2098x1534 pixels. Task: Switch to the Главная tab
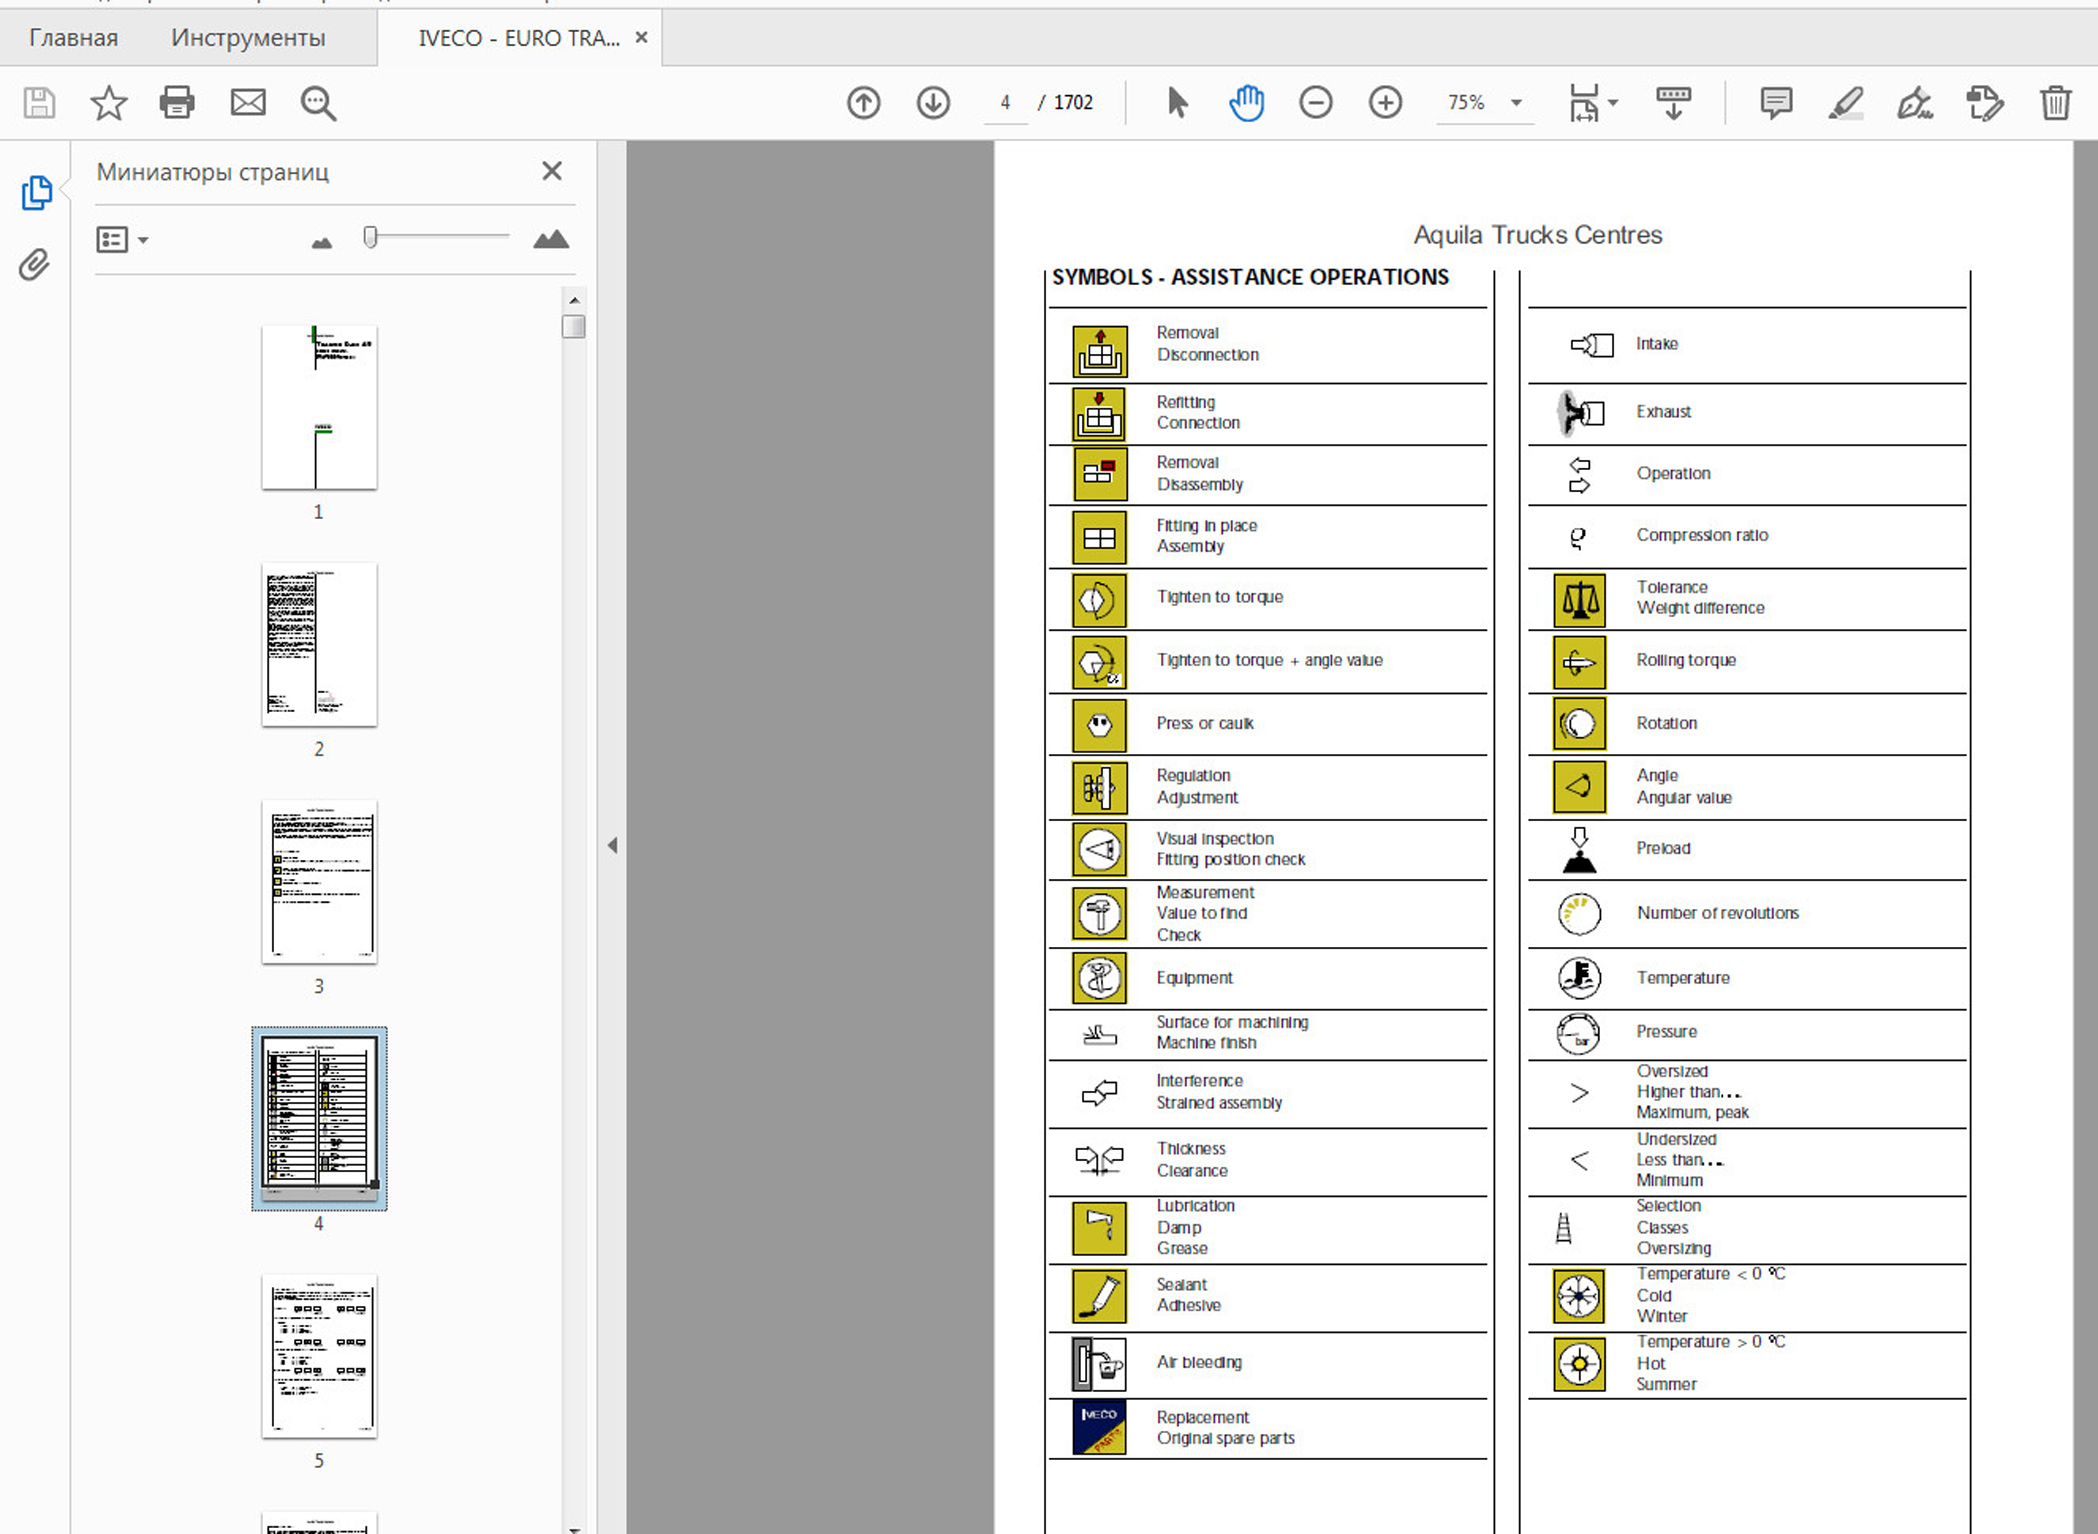tap(73, 38)
